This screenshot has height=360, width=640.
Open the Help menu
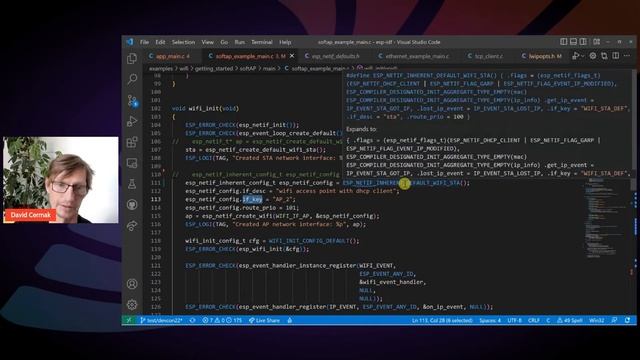tap(285, 42)
